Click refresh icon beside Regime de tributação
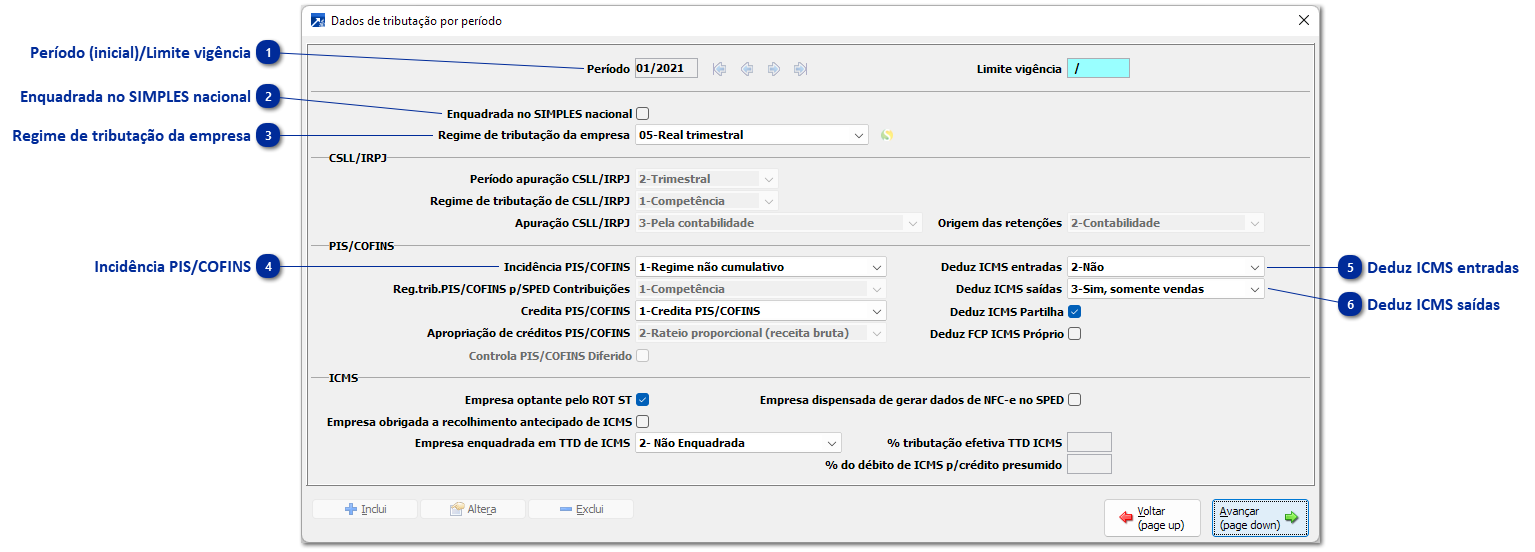The width and height of the screenshot is (1535, 552). 886,135
